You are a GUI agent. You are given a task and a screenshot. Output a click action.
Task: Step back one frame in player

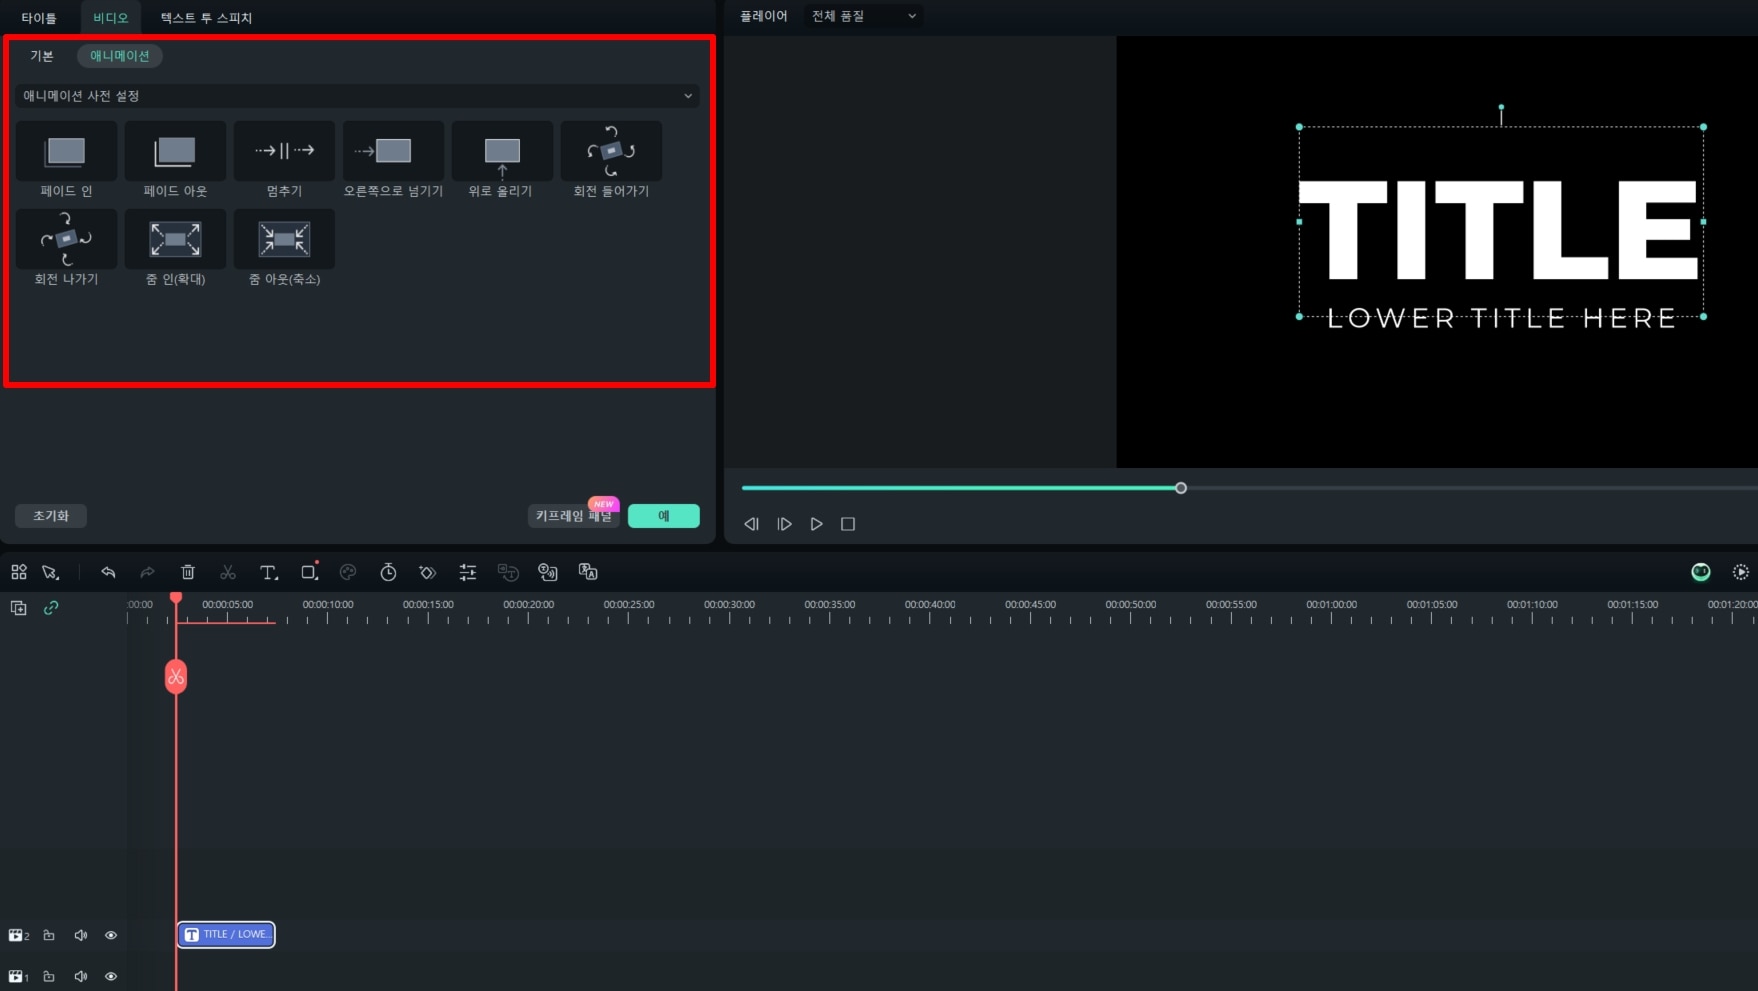coord(752,524)
